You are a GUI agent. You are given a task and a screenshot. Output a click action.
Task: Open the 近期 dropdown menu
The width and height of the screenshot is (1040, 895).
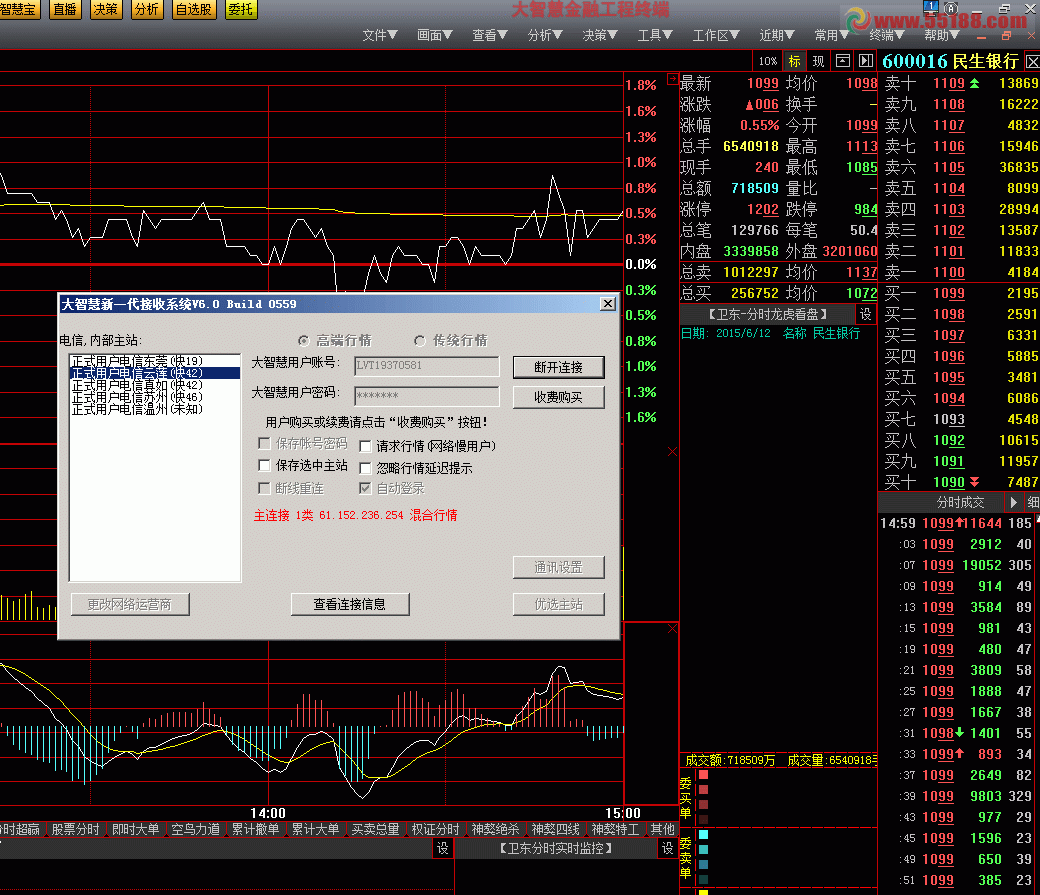777,35
